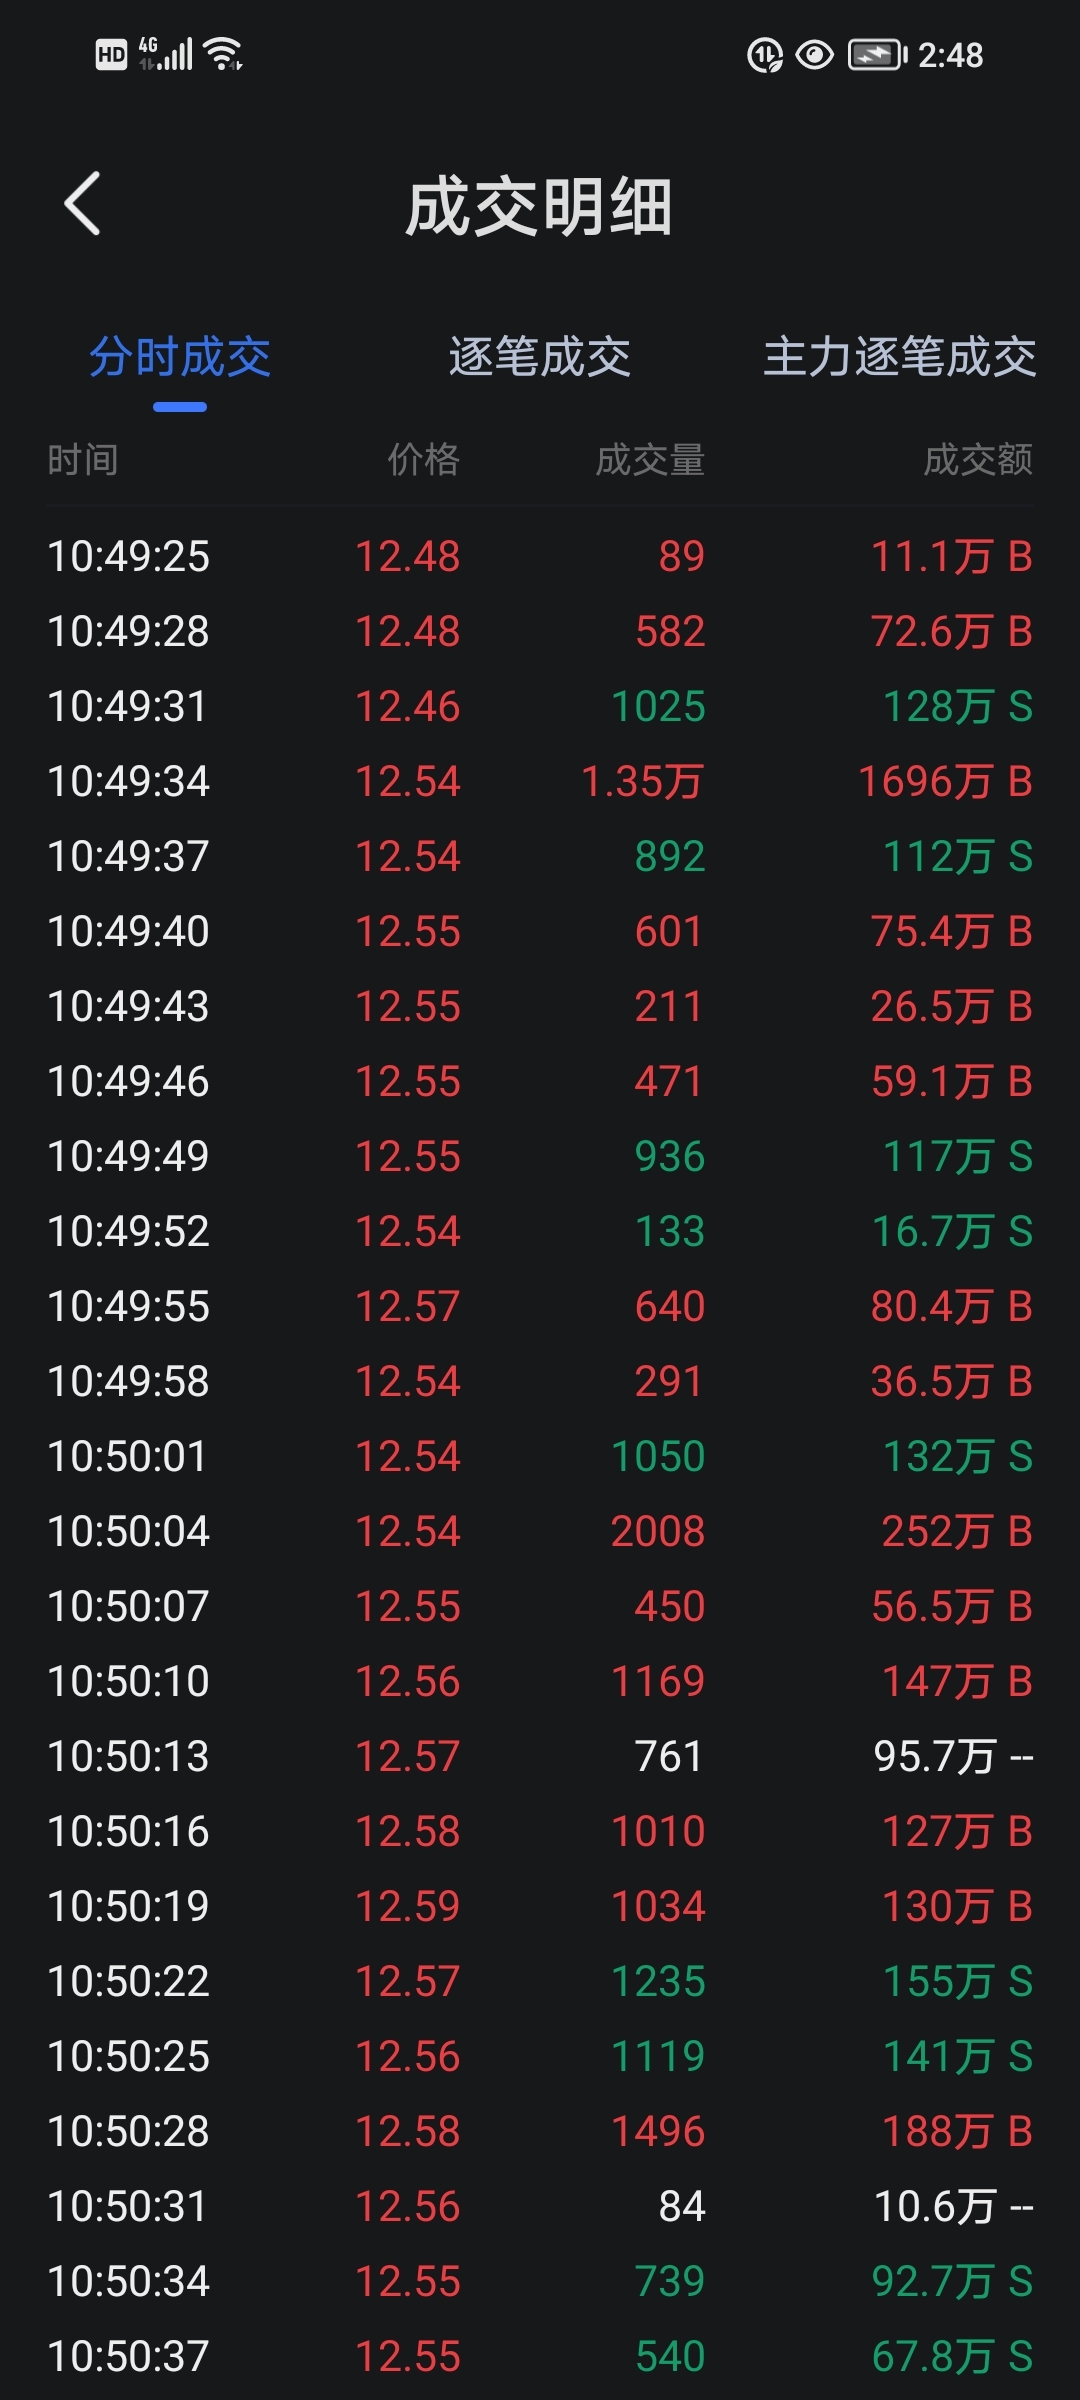Tap the 成交明细 page title
This screenshot has height=2400, width=1080.
point(539,207)
